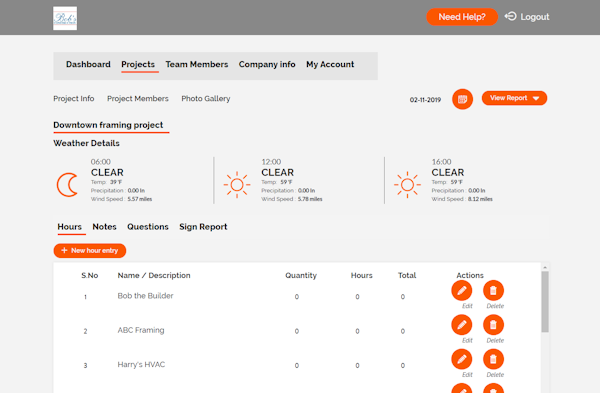Screen dimensions: 600x393
Task: Click the Need Help? button
Action: 462,17
